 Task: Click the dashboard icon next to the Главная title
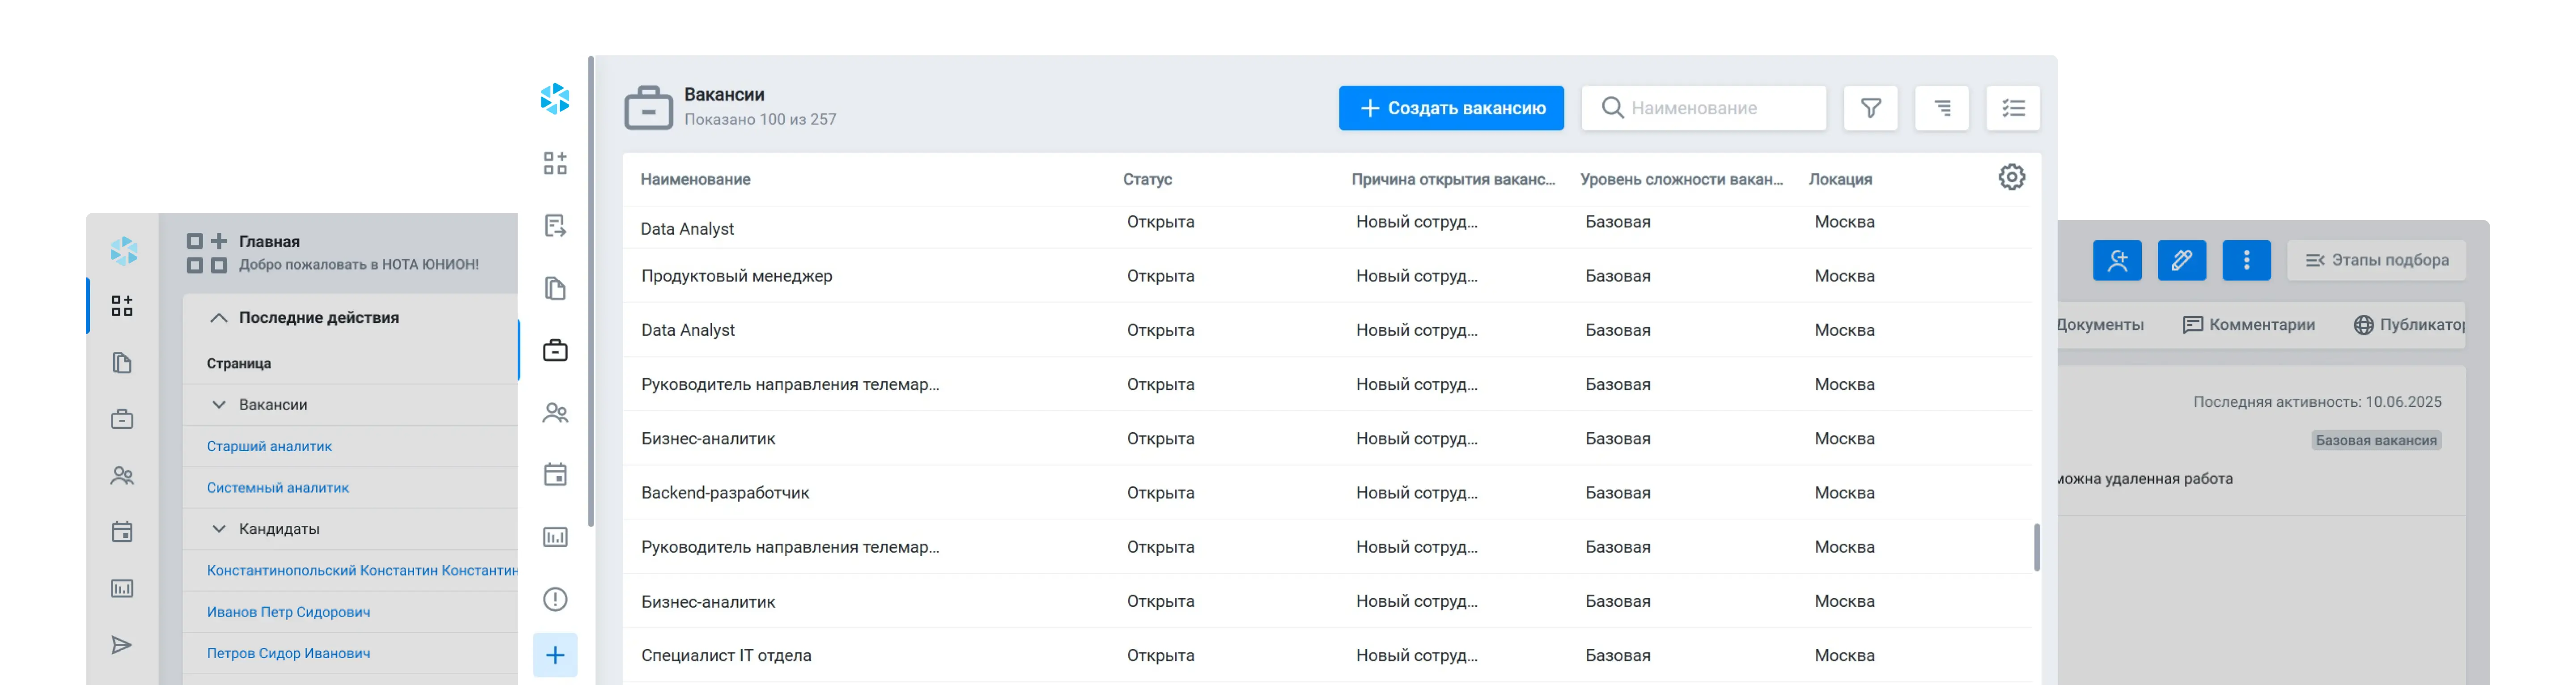click(207, 253)
